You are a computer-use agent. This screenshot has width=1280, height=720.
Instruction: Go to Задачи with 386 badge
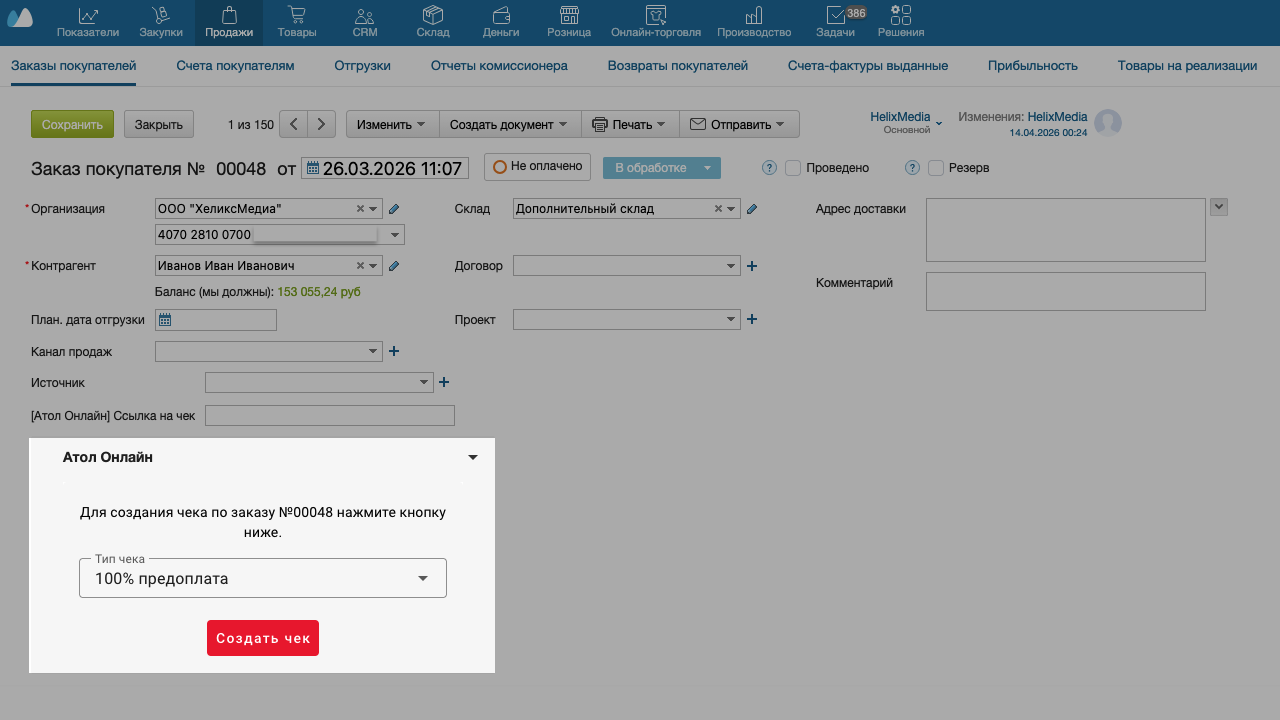click(x=835, y=22)
